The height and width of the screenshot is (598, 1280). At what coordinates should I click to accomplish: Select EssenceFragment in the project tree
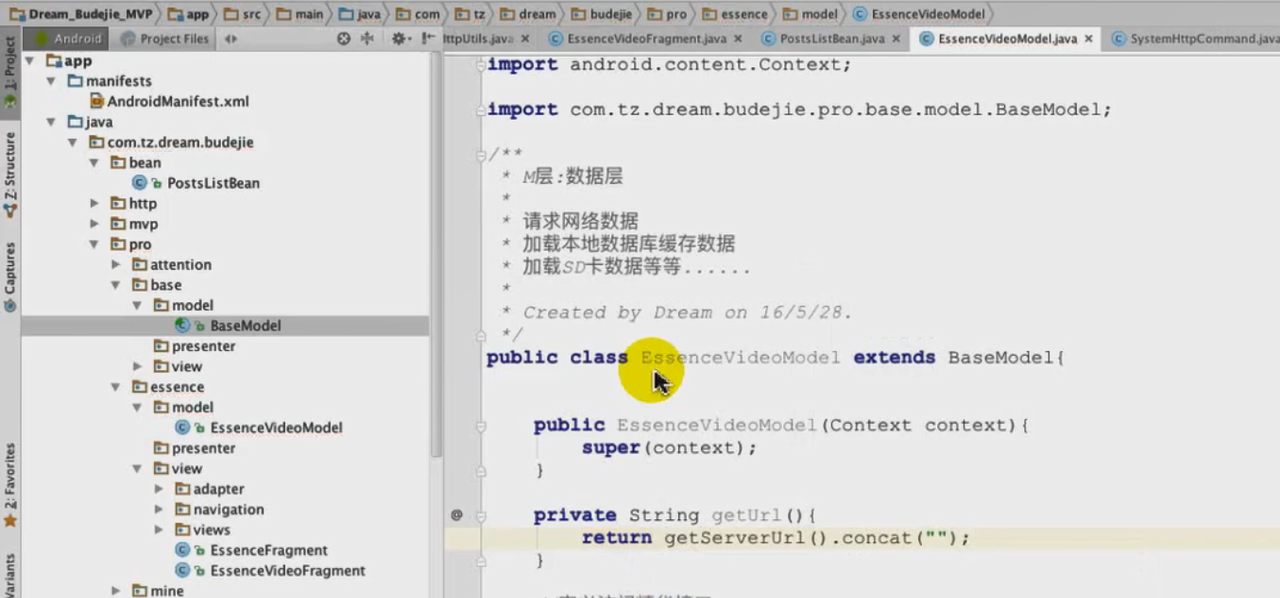coord(268,550)
